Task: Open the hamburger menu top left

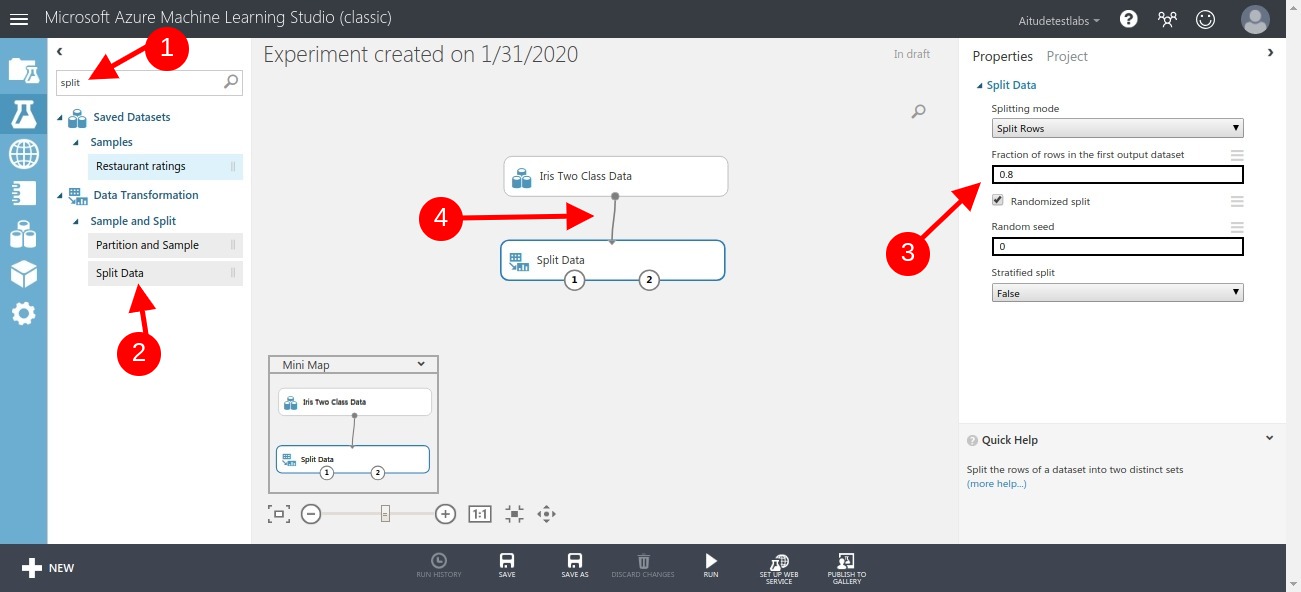Action: pos(18,17)
